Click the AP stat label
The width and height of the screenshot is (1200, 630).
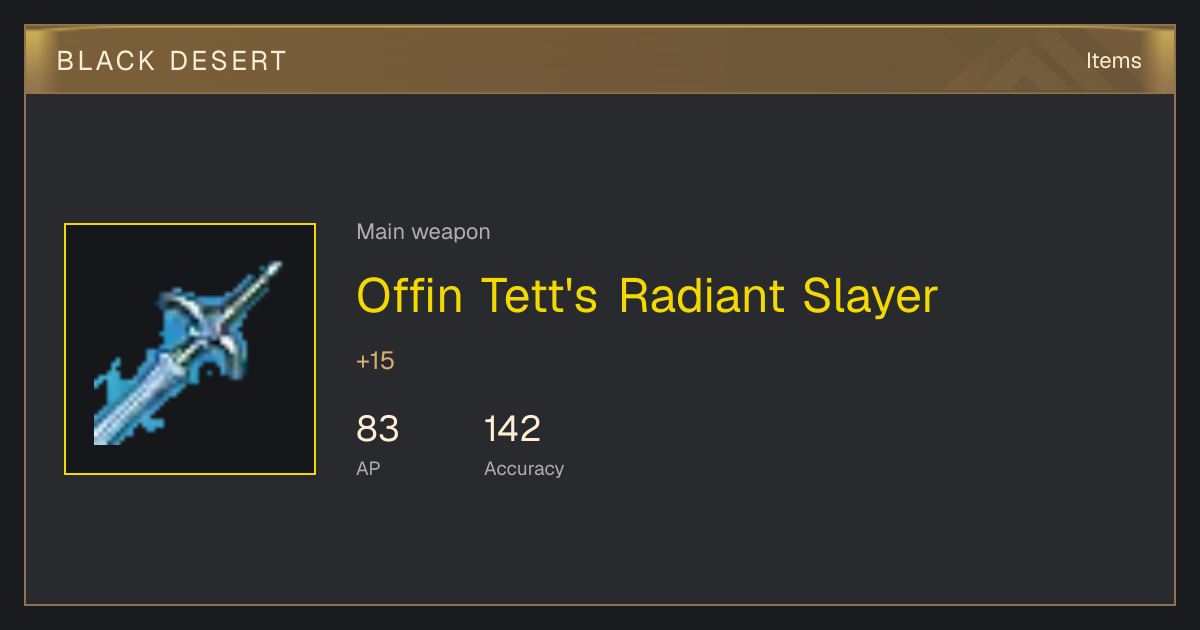368,468
